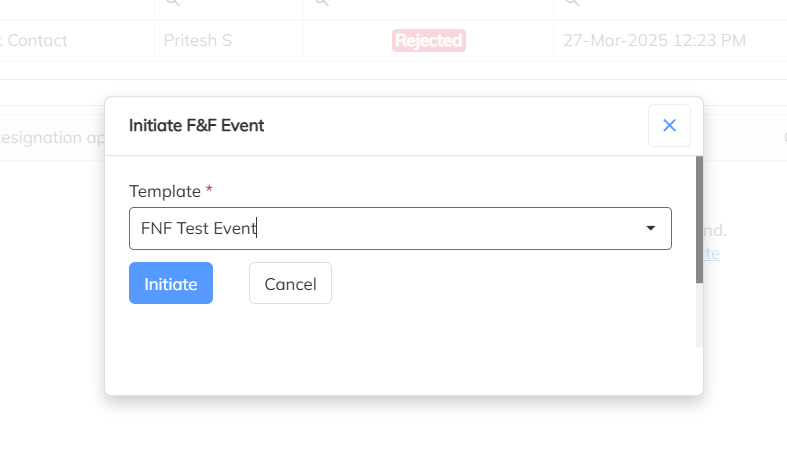The height and width of the screenshot is (471, 787).
Task: Click the resignation text behind the dialog
Action: pos(52,138)
